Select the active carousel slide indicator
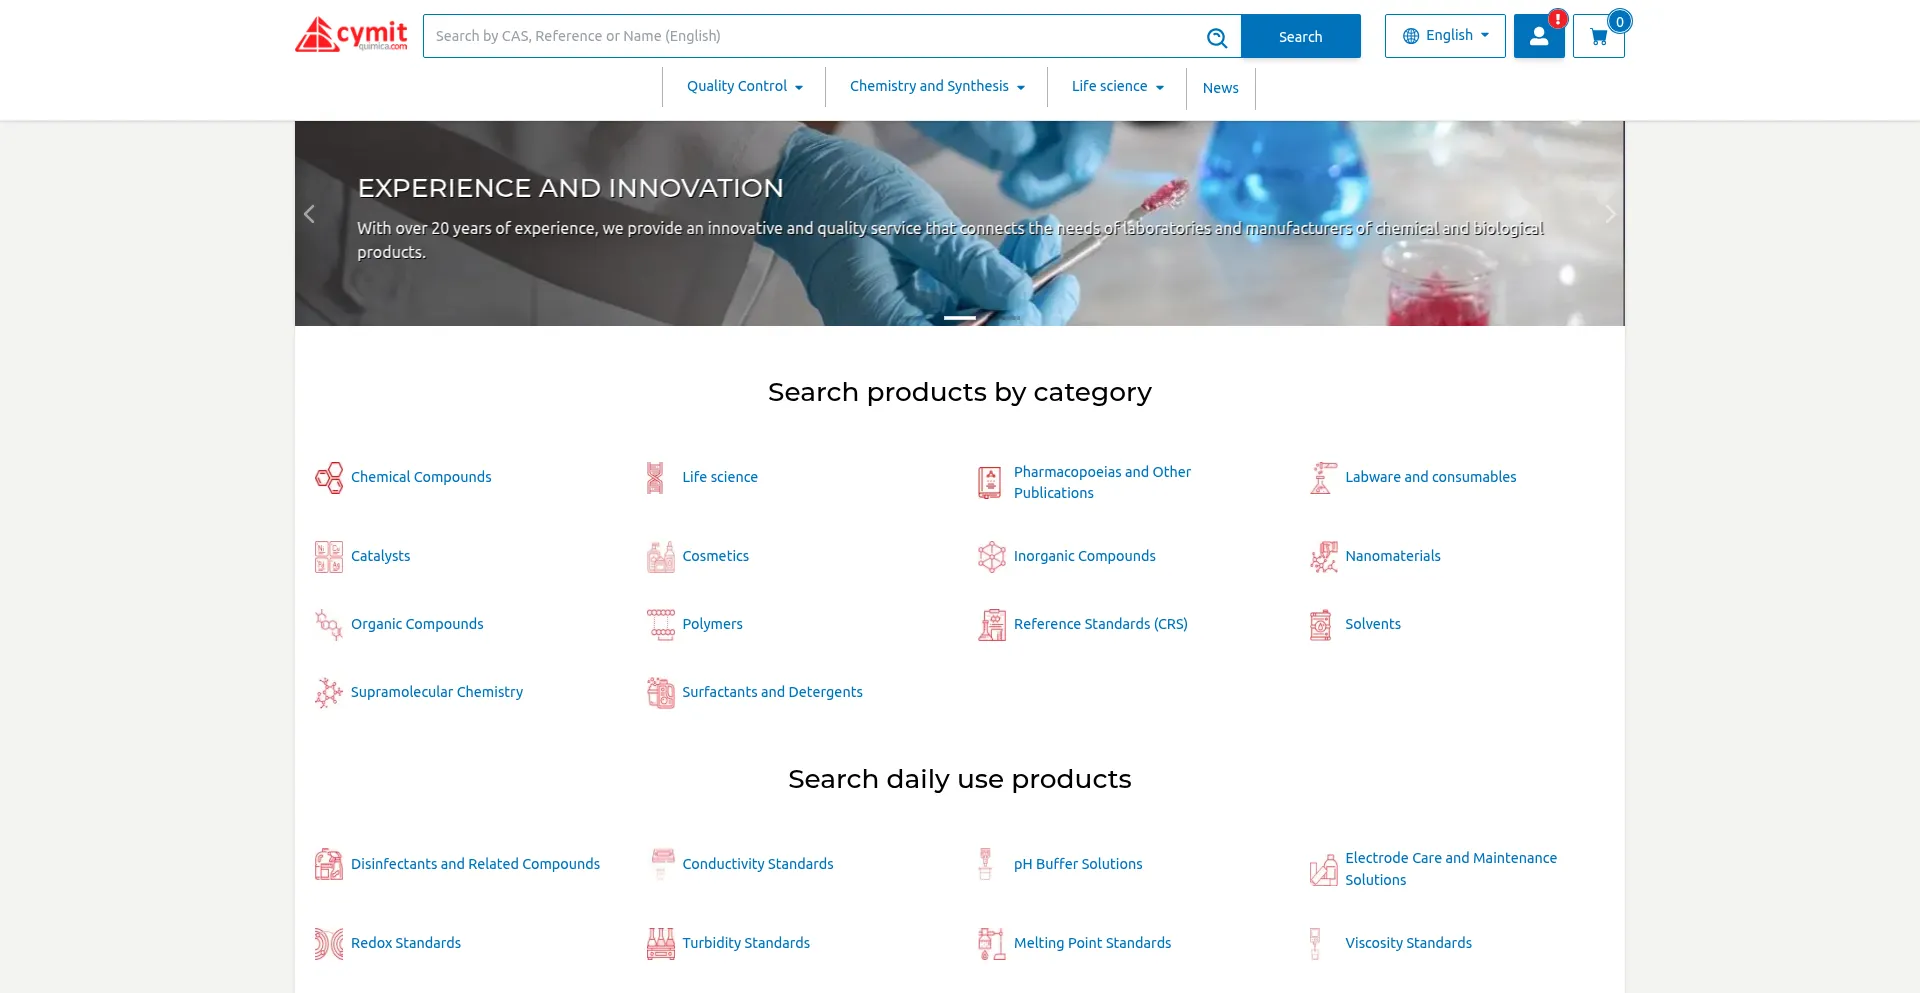 [x=959, y=318]
